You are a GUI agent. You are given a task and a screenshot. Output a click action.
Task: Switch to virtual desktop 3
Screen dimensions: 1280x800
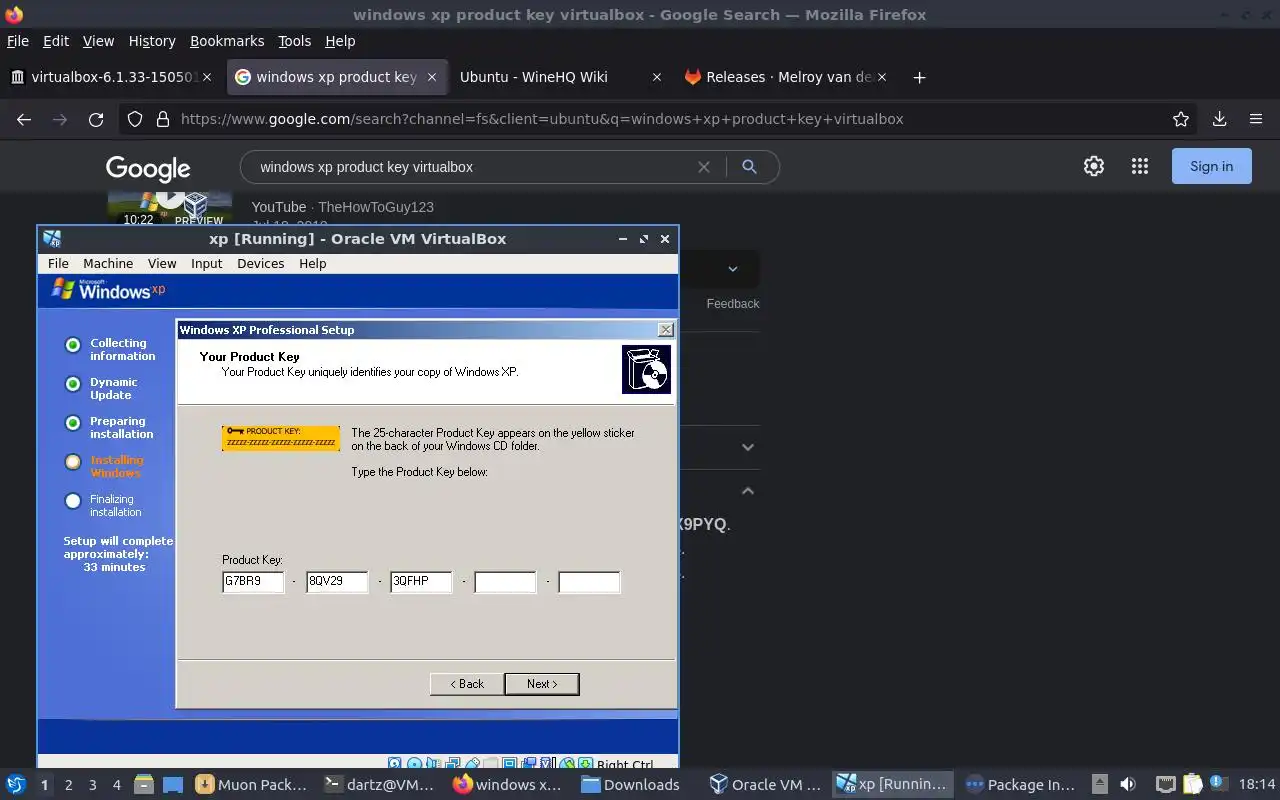pos(92,785)
